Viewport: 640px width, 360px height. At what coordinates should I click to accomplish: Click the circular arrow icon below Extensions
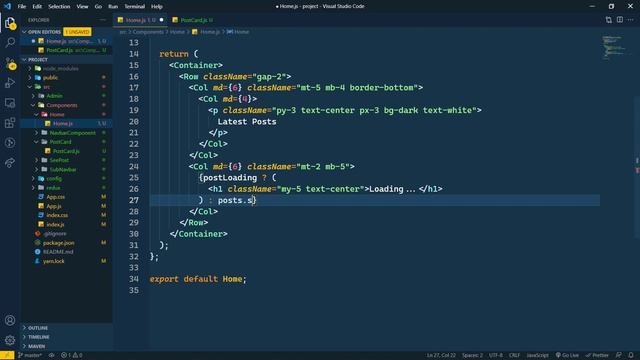tap(10, 143)
